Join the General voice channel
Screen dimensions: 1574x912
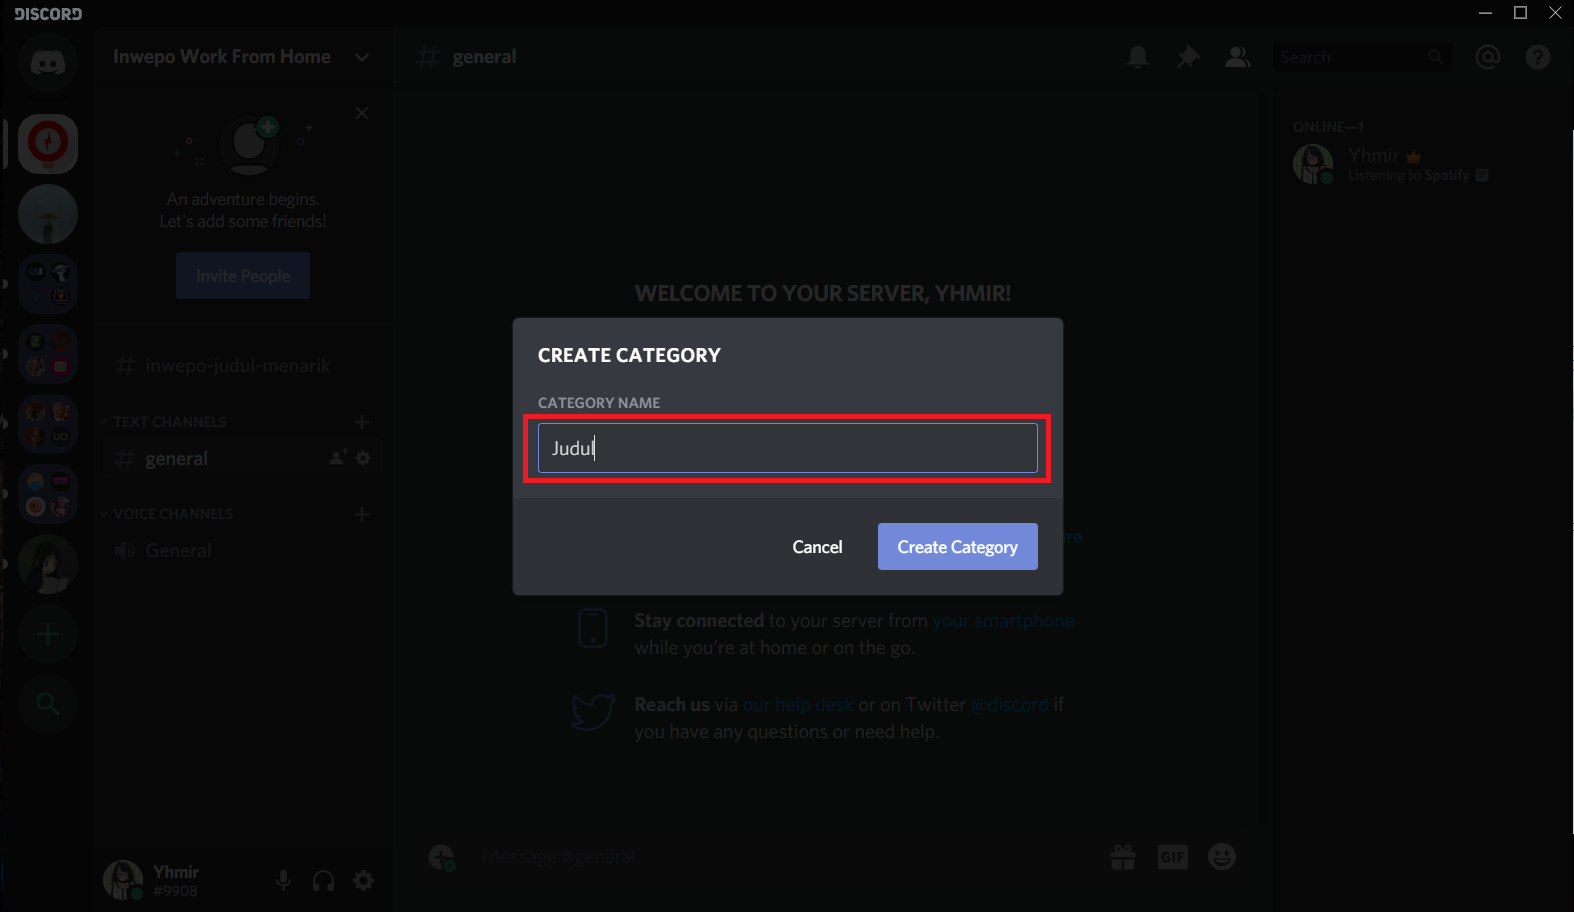pyautogui.click(x=178, y=551)
